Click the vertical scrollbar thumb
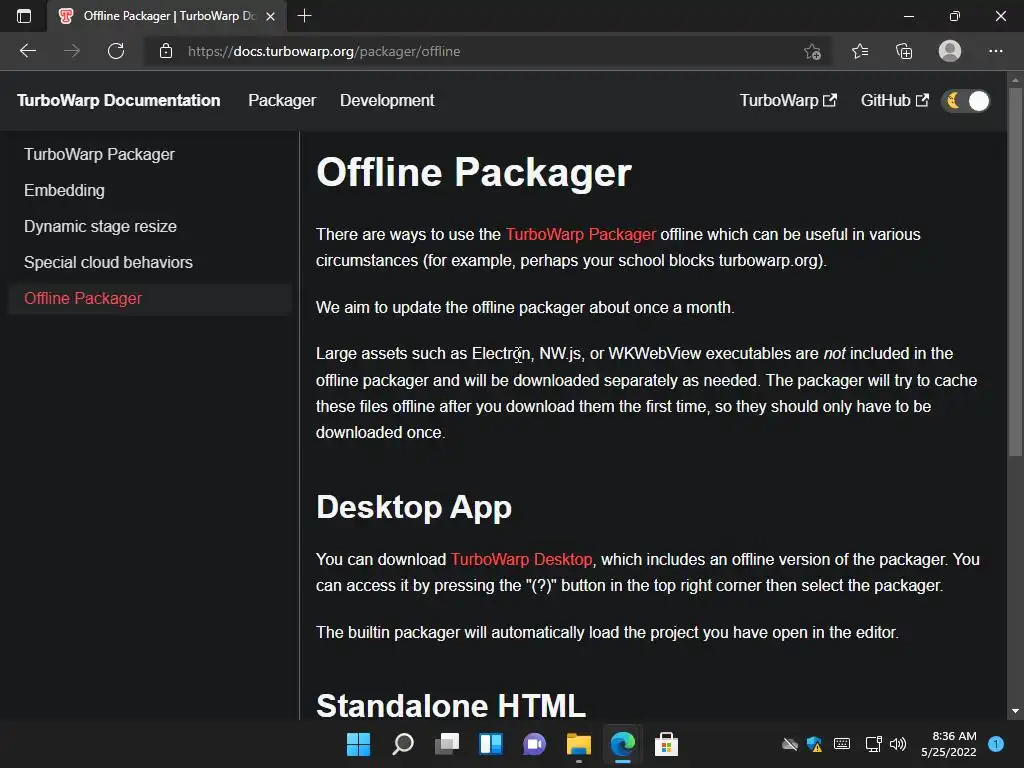 [1015, 271]
